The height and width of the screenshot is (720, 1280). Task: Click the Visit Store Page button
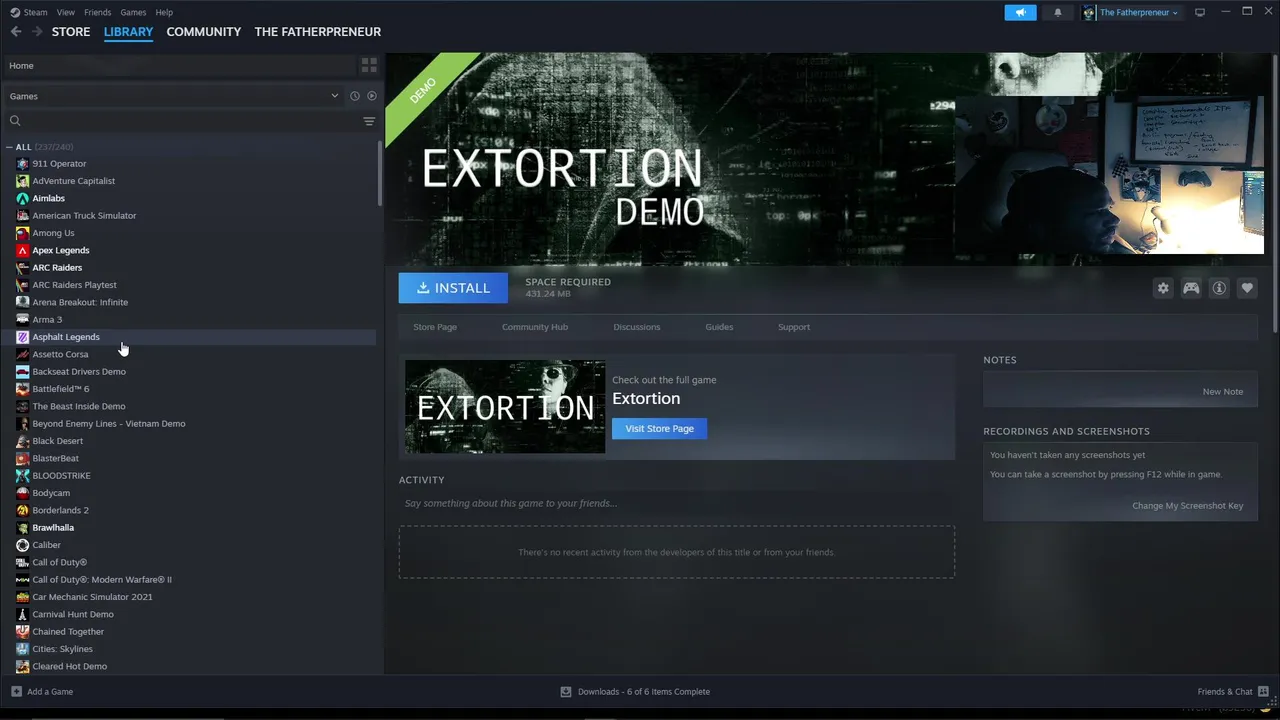click(659, 428)
